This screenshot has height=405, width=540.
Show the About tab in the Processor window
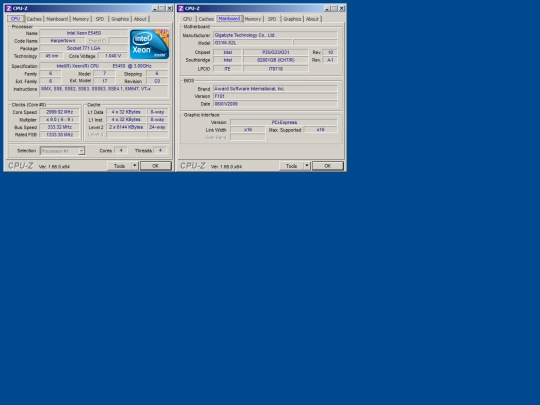pyautogui.click(x=140, y=19)
